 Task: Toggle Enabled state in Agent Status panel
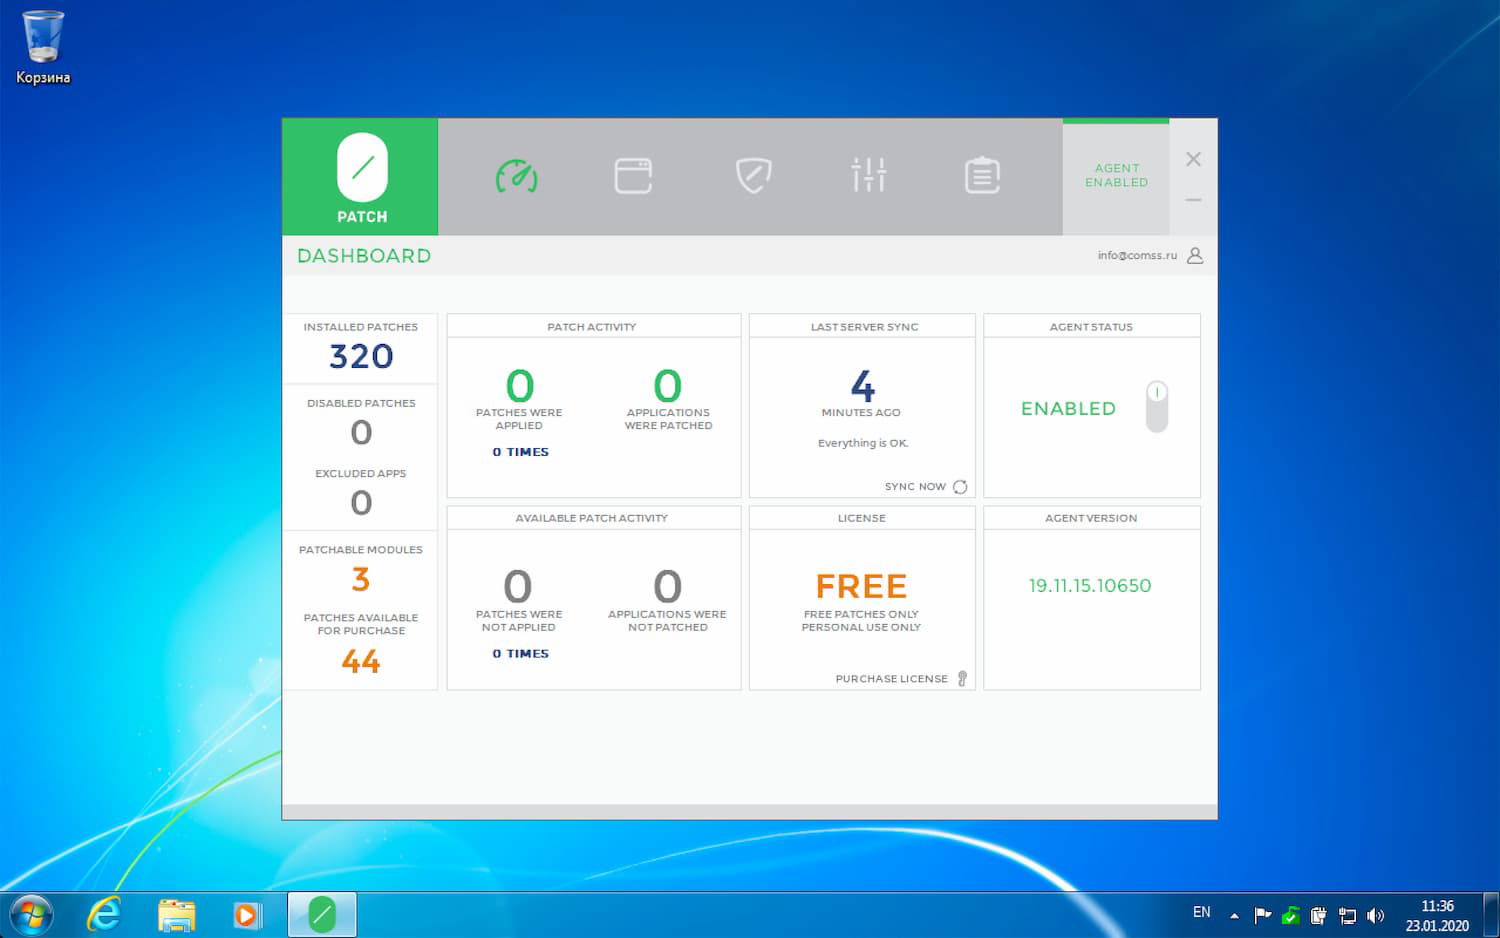coord(1156,407)
